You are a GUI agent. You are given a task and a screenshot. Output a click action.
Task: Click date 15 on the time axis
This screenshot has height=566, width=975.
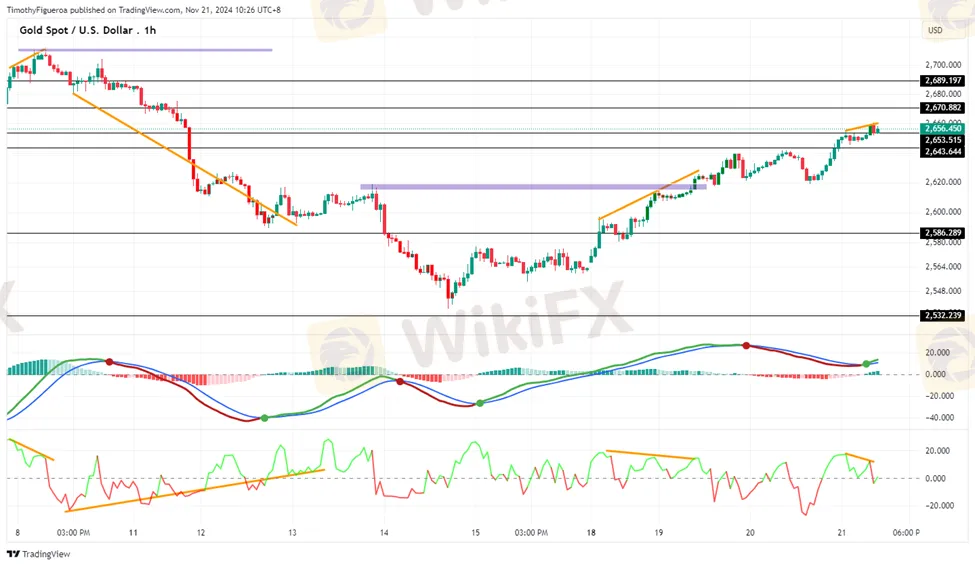[x=476, y=532]
